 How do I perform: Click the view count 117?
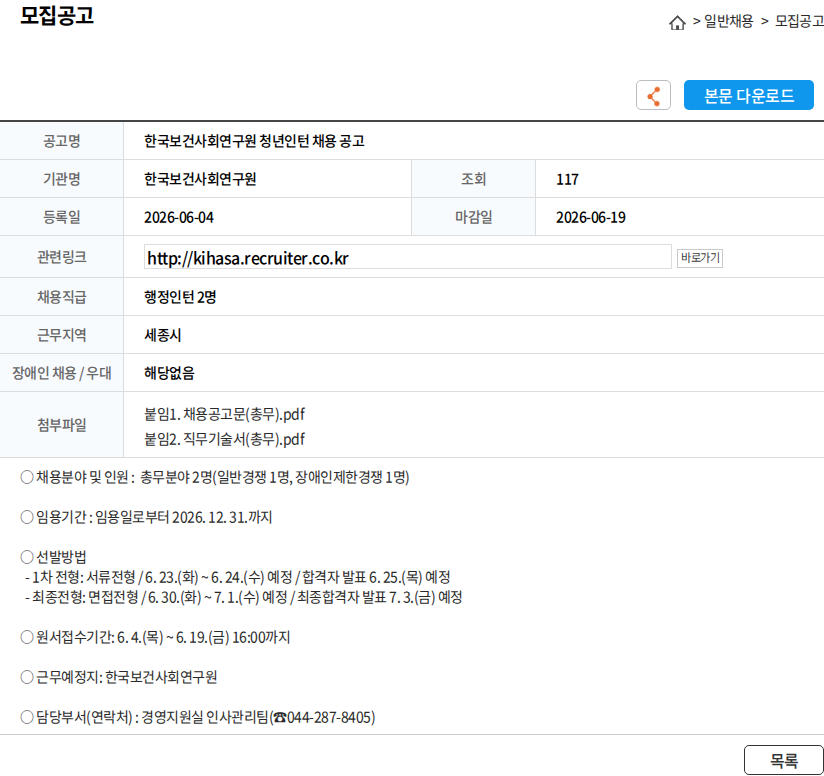[x=567, y=180]
